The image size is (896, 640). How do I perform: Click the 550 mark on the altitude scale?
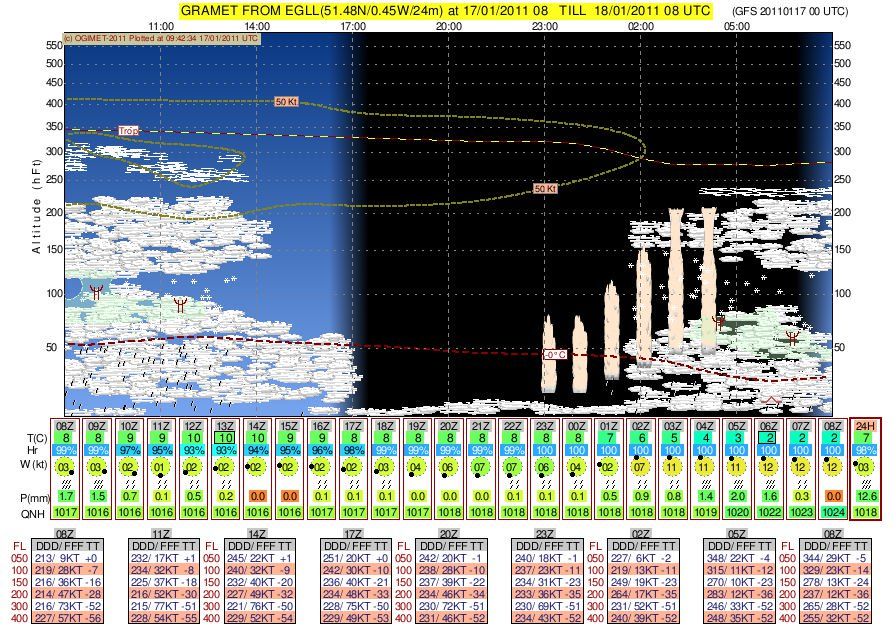48,45
